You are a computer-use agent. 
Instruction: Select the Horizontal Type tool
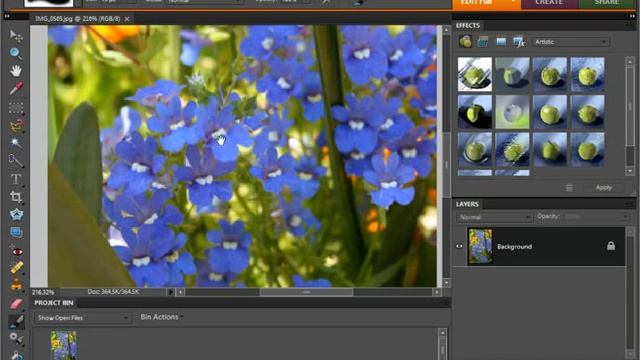(16, 179)
